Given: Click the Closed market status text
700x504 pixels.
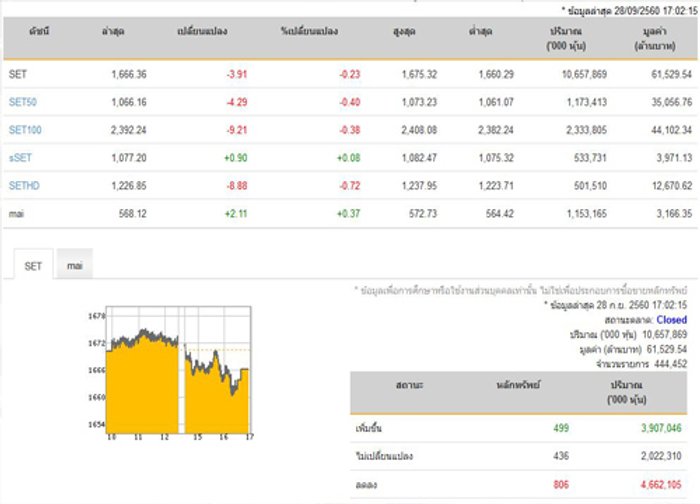Looking at the screenshot, I should (671, 320).
